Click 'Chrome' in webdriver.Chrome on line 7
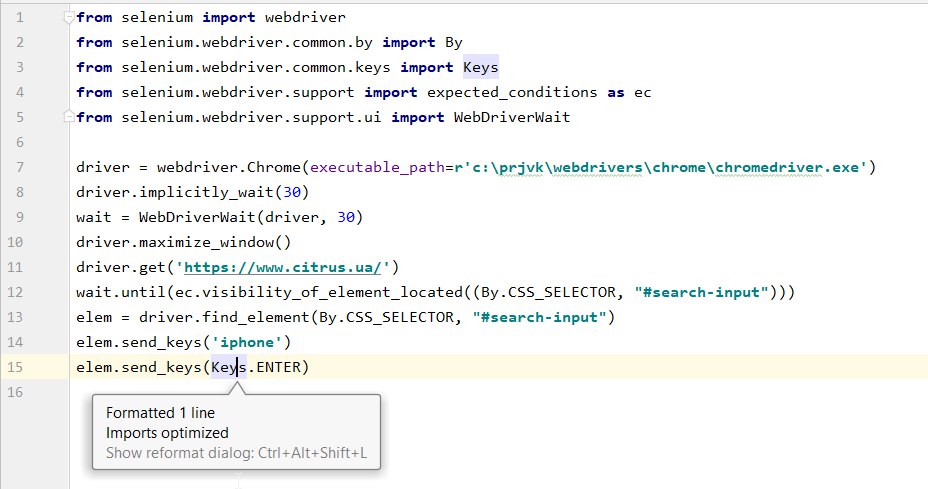Image resolution: width=928 pixels, height=489 pixels. coord(273,168)
